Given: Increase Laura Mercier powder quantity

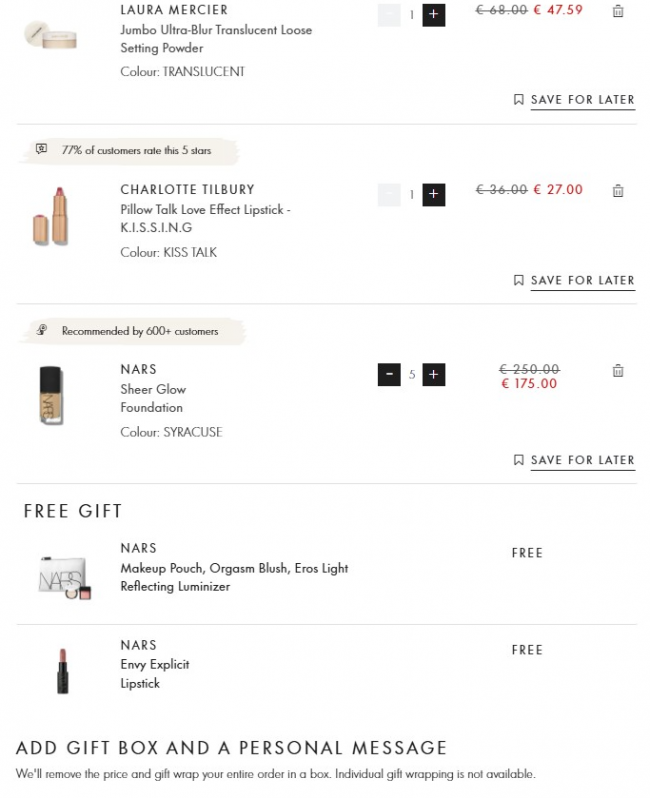Looking at the screenshot, I should pos(433,14).
